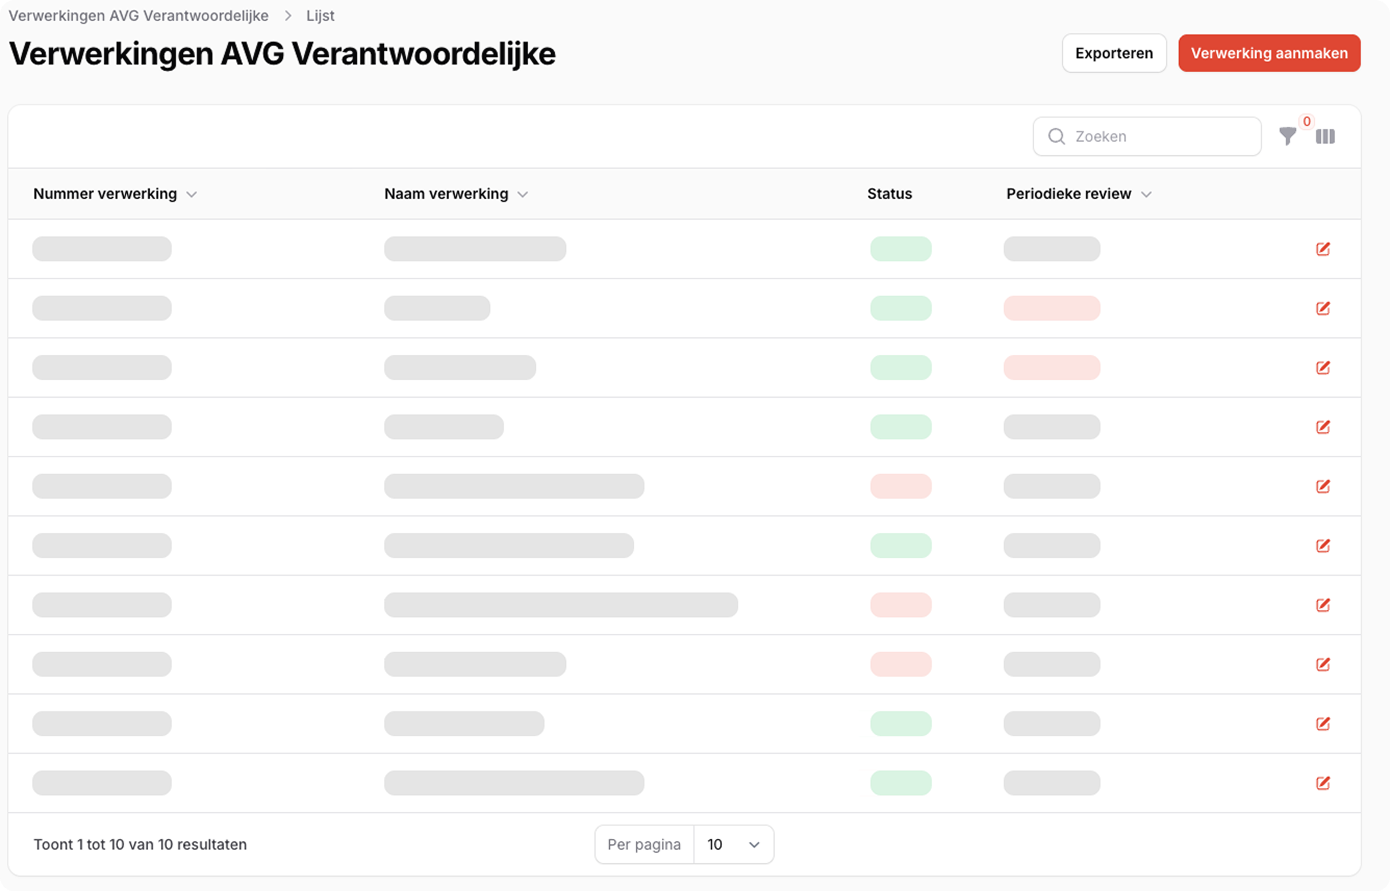
Task: Click red Periodieke review badge in second row
Action: tap(1052, 308)
